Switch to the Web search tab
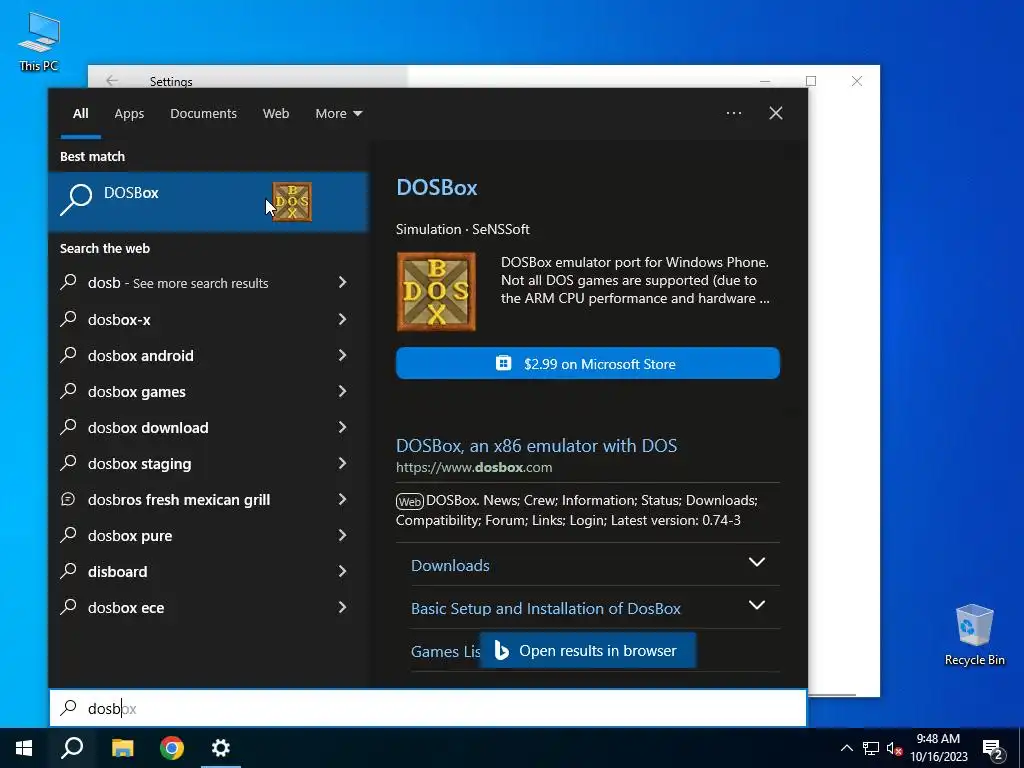The width and height of the screenshot is (1024, 768). [x=276, y=114]
